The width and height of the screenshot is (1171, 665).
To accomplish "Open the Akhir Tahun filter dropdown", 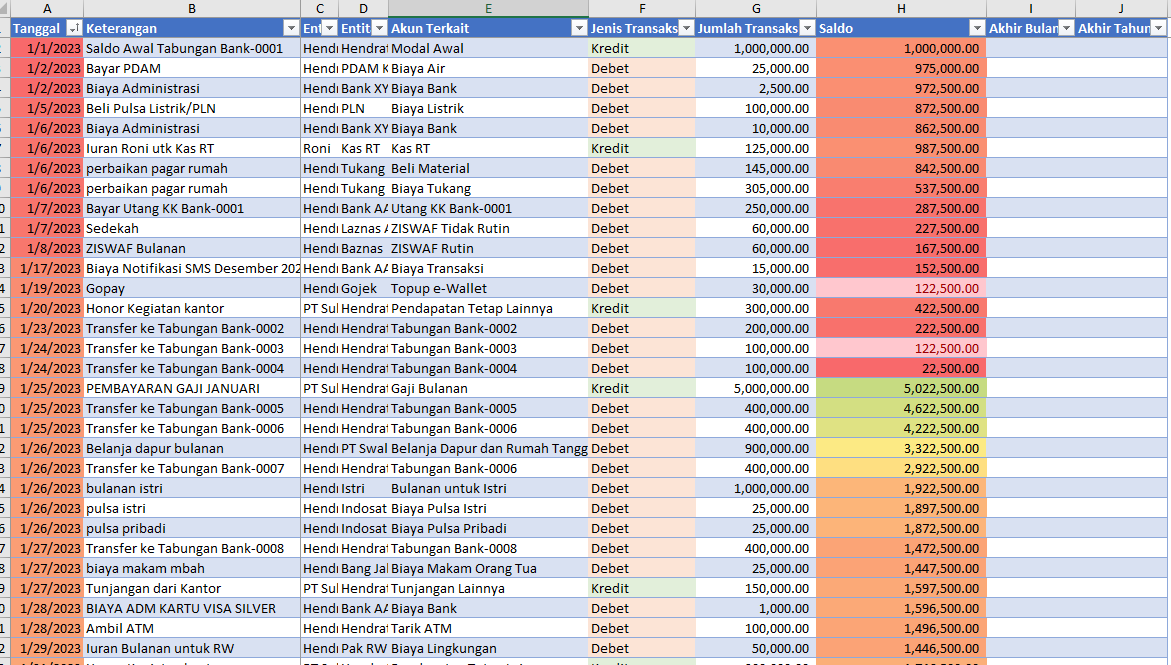I will click(x=1158, y=28).
